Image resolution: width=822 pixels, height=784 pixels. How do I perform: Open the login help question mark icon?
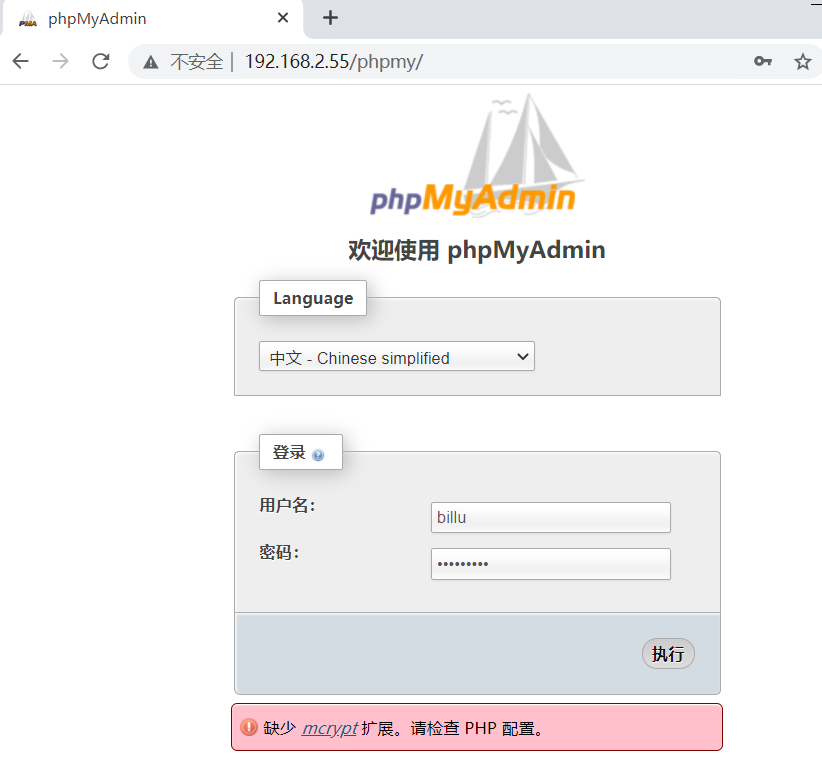pyautogui.click(x=318, y=455)
